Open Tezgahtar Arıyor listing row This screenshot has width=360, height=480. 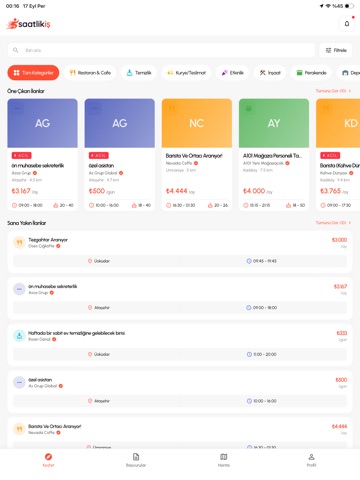click(x=180, y=251)
